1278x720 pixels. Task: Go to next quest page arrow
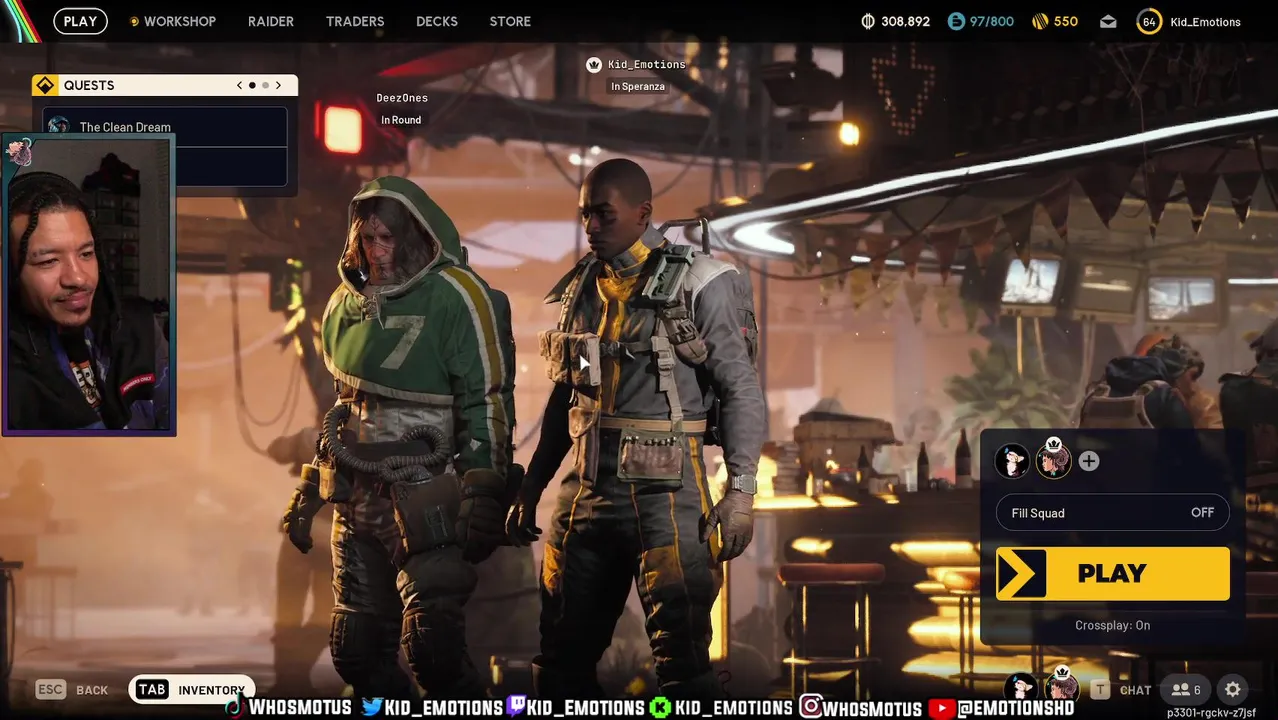click(x=278, y=85)
